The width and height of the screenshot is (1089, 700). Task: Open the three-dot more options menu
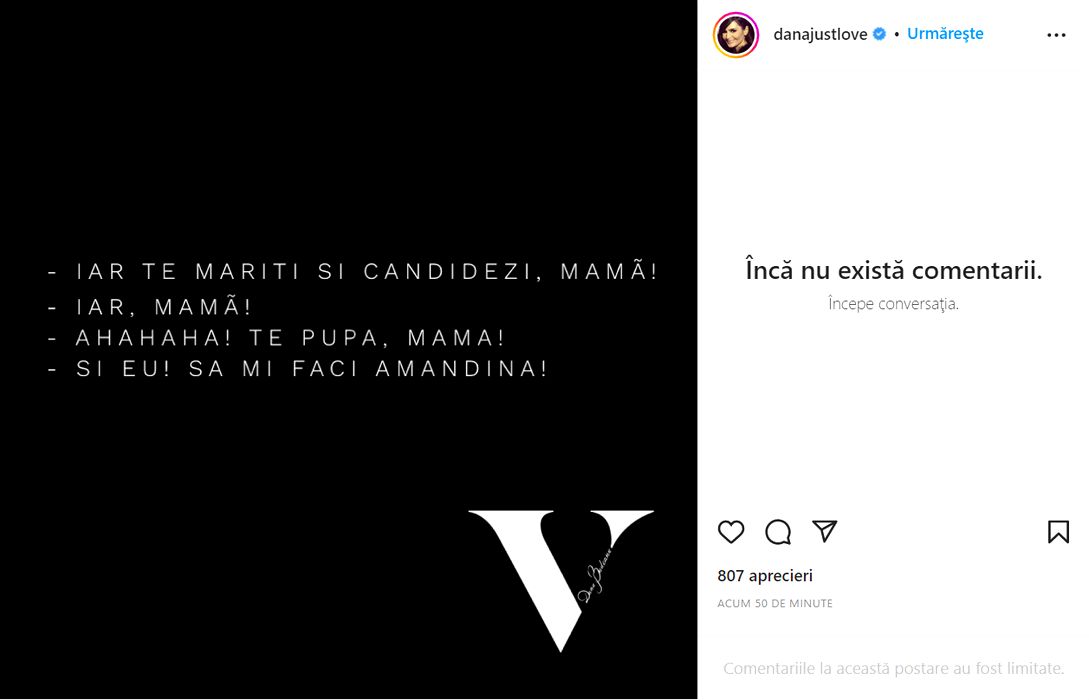tap(1056, 35)
